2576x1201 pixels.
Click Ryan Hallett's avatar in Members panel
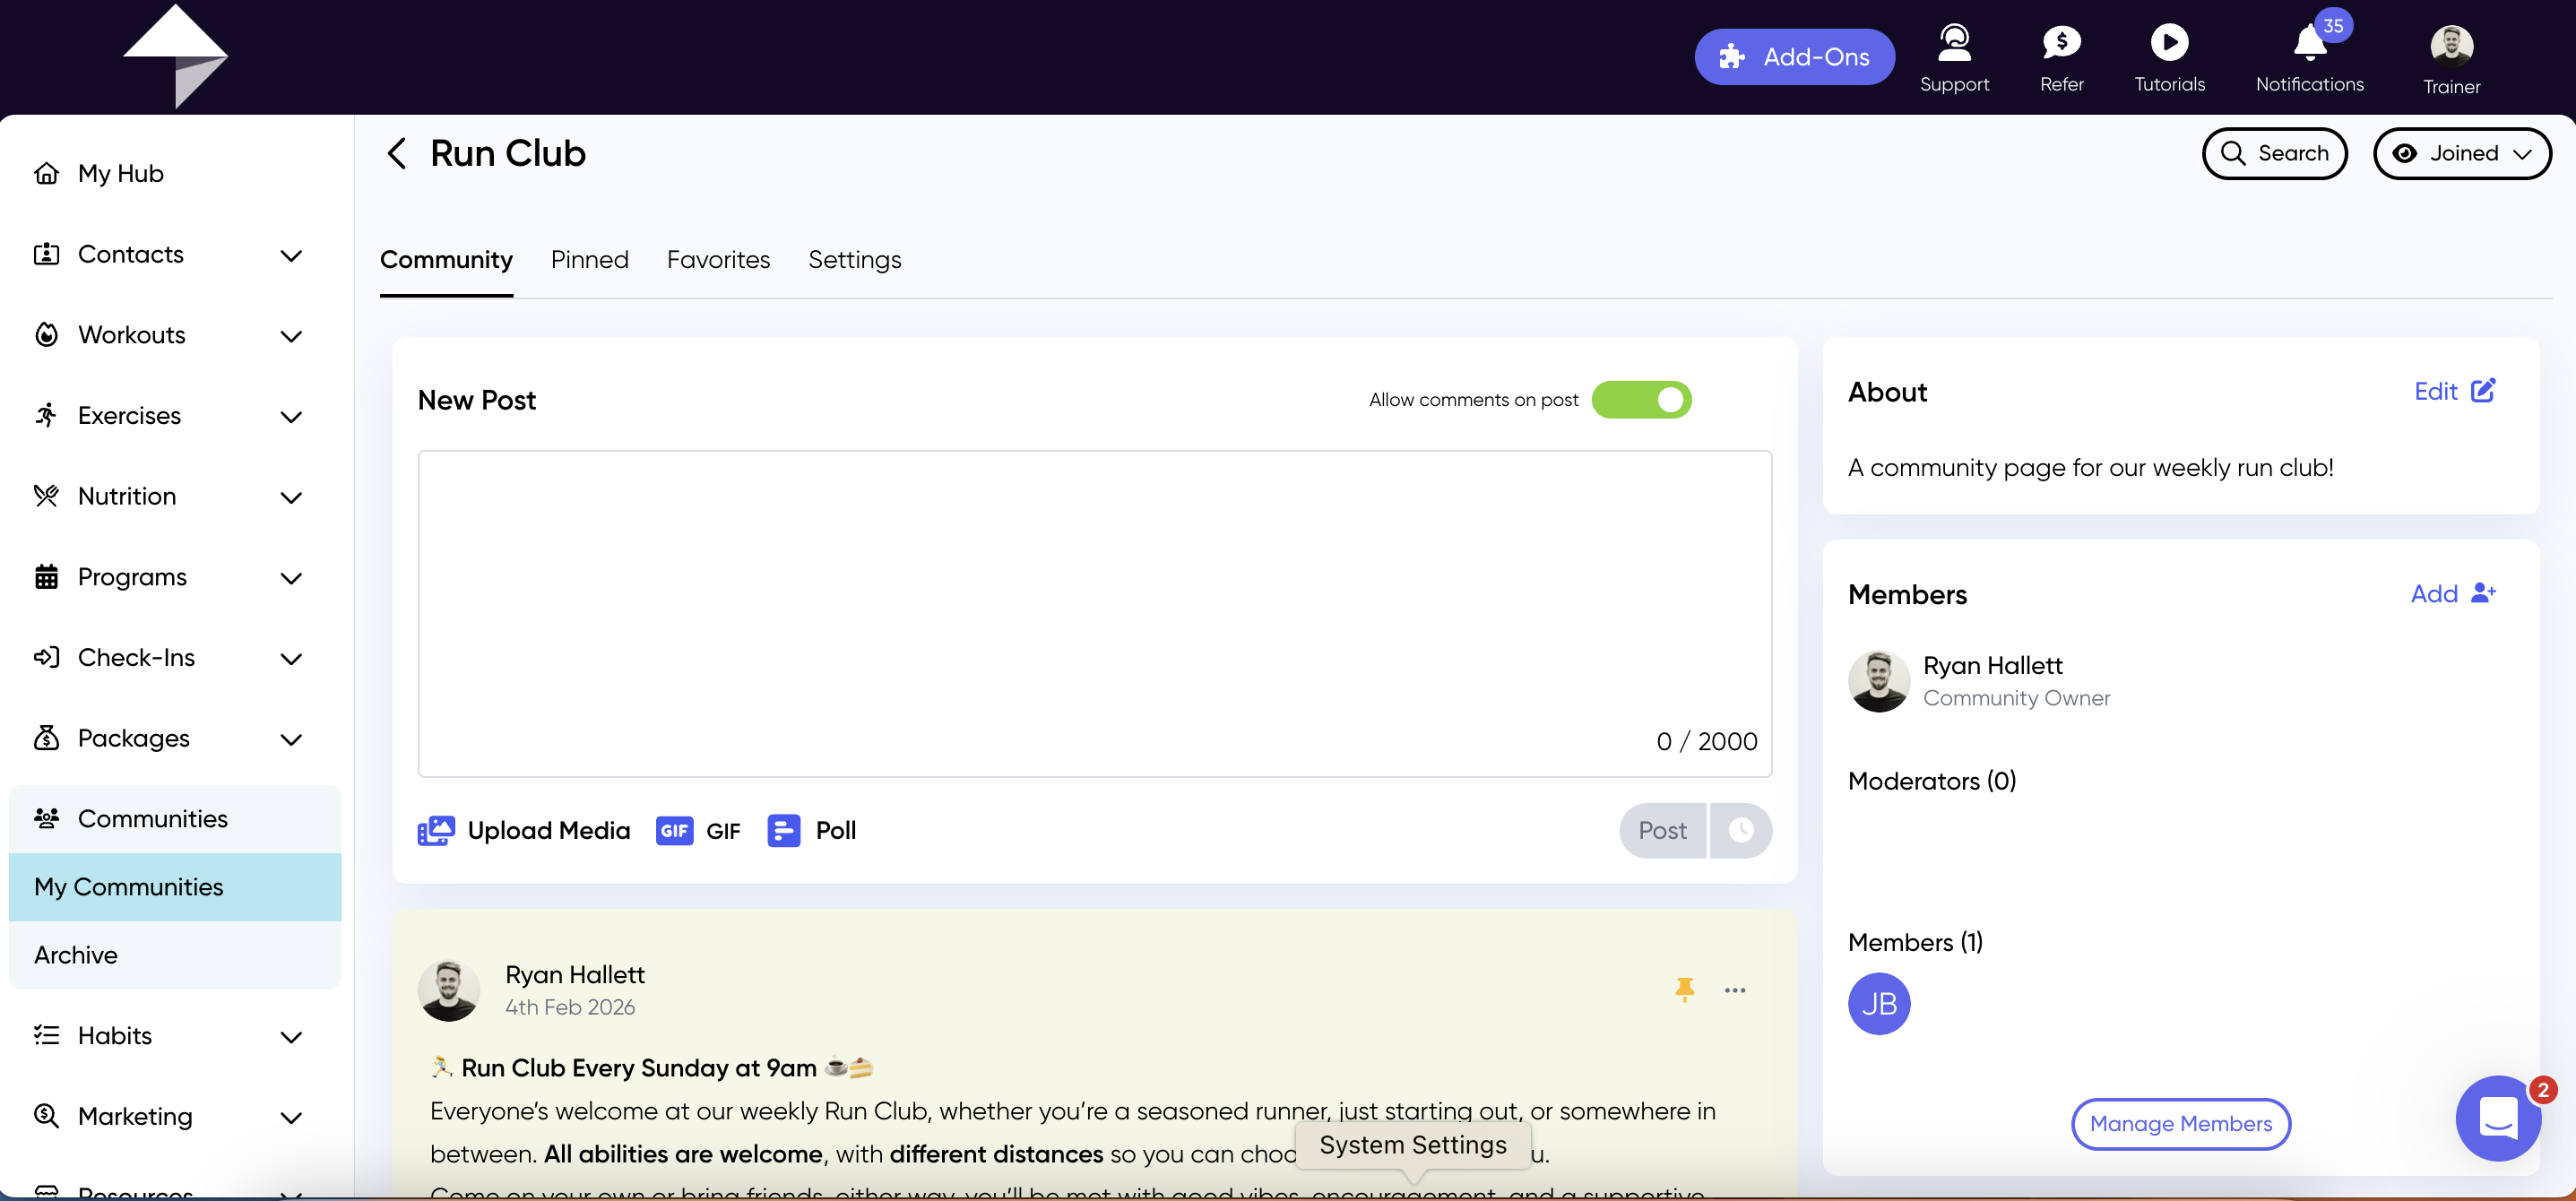1879,681
